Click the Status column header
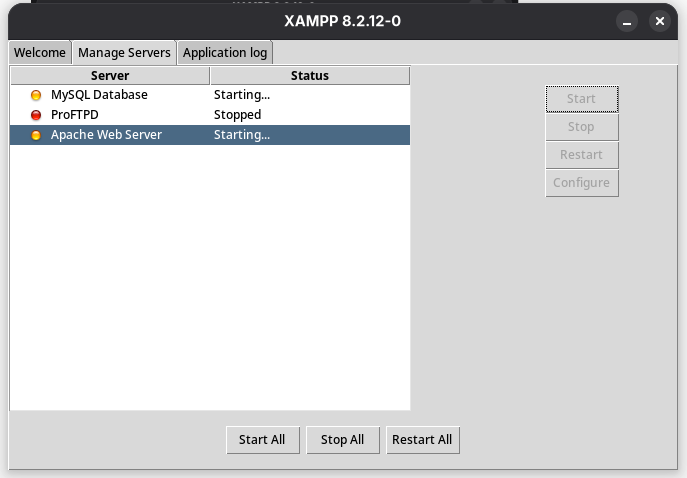Viewport: 687px width, 478px height. pyautogui.click(x=310, y=75)
